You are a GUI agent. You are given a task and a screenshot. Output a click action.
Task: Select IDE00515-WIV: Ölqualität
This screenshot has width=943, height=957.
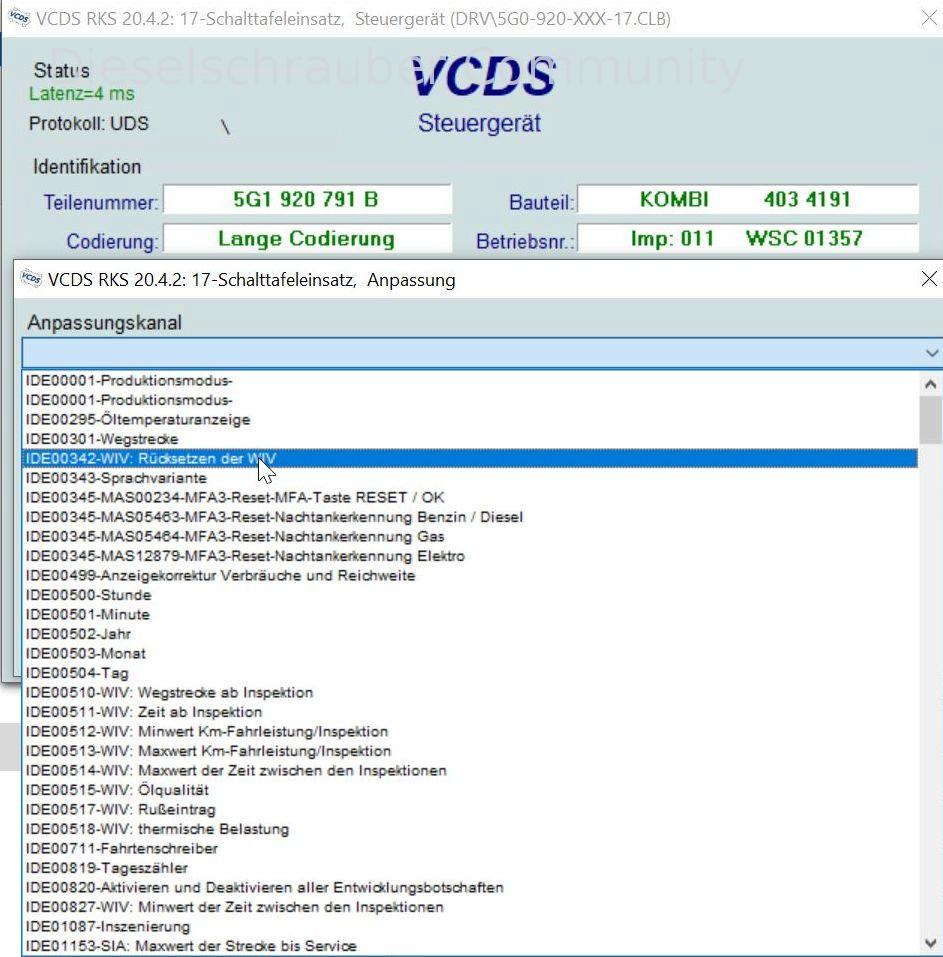tap(470, 790)
